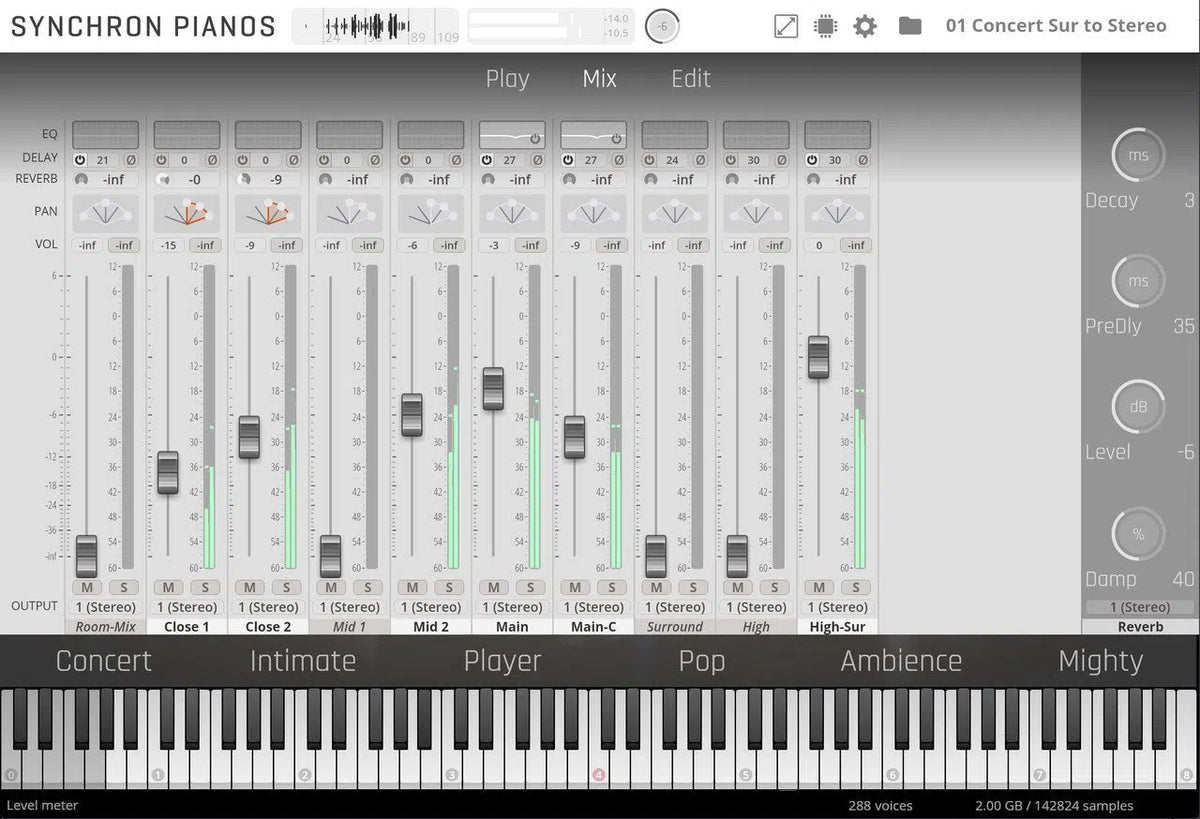Switch to the Edit tab
The image size is (1200, 819).
point(690,78)
